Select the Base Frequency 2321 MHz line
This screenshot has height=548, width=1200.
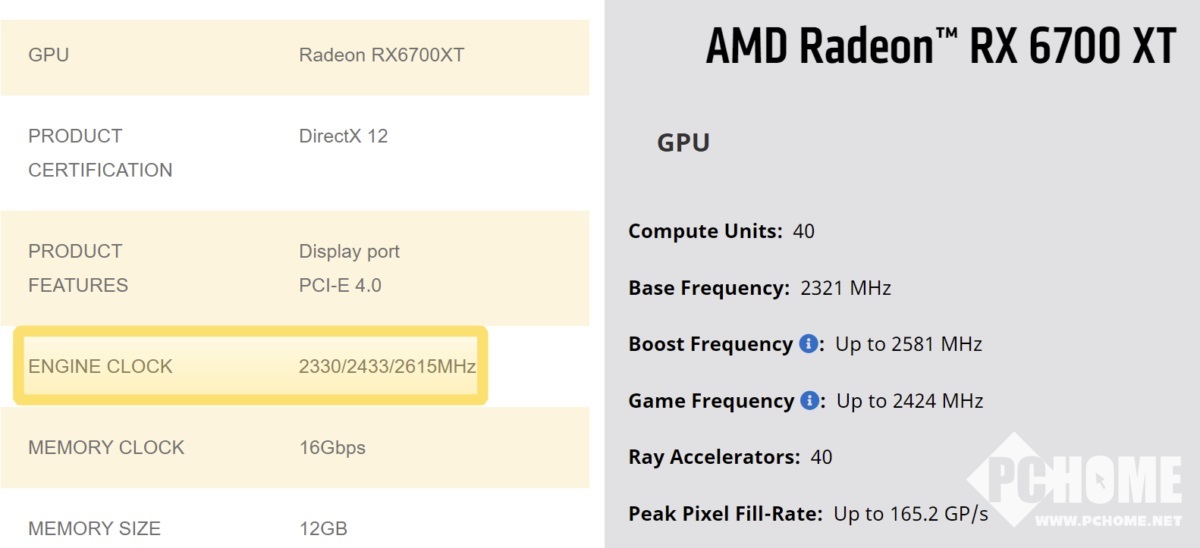pyautogui.click(x=759, y=288)
